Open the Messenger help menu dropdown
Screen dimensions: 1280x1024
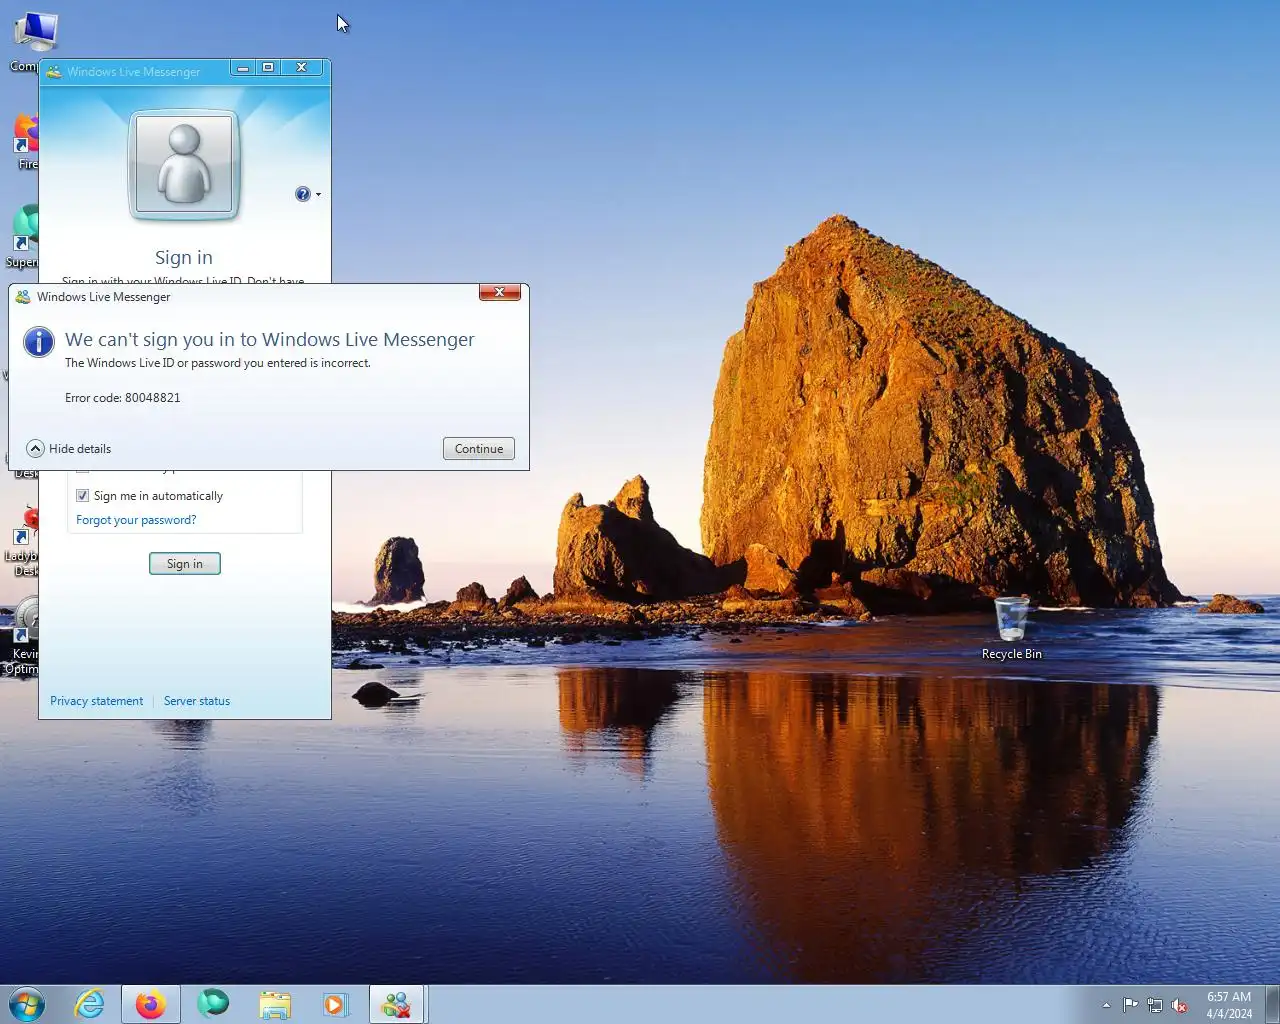(x=308, y=194)
